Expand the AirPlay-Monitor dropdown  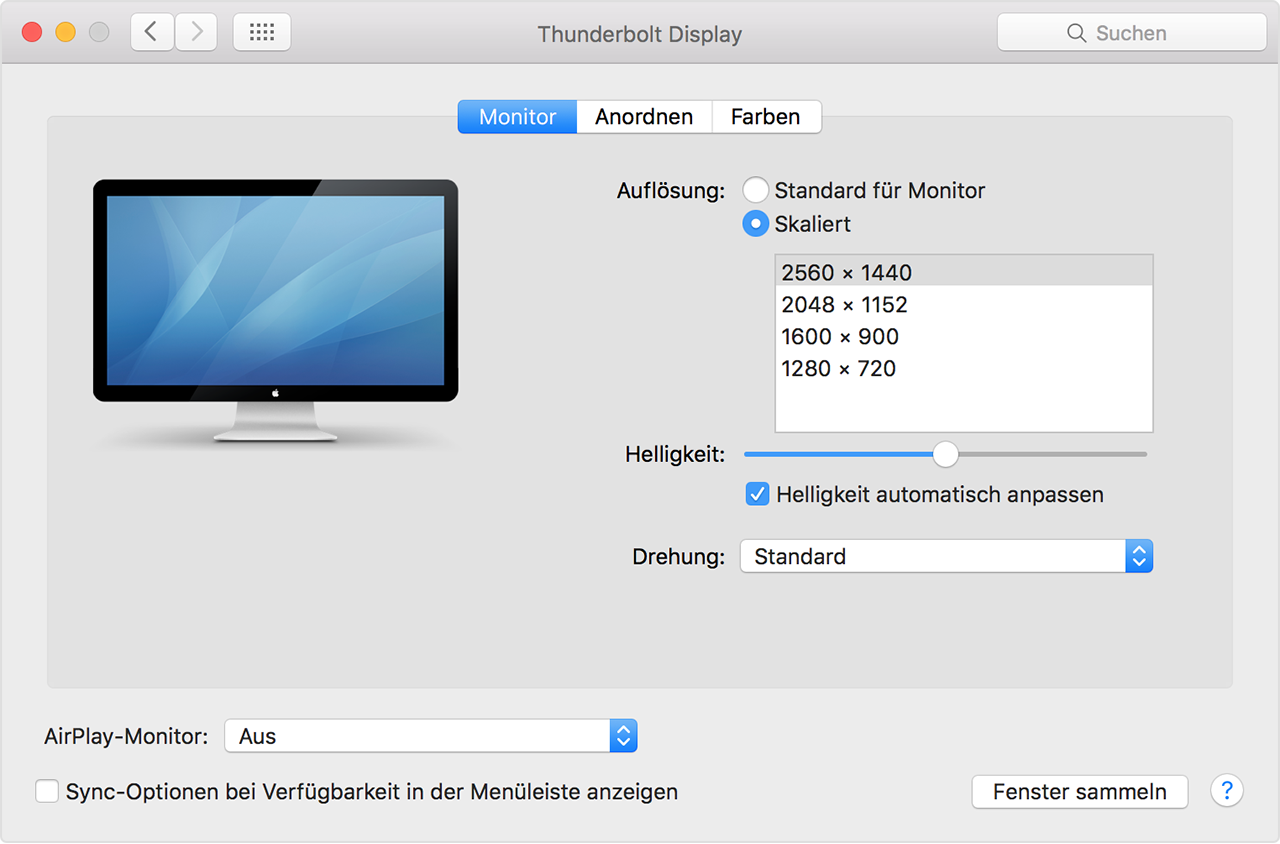(430, 737)
